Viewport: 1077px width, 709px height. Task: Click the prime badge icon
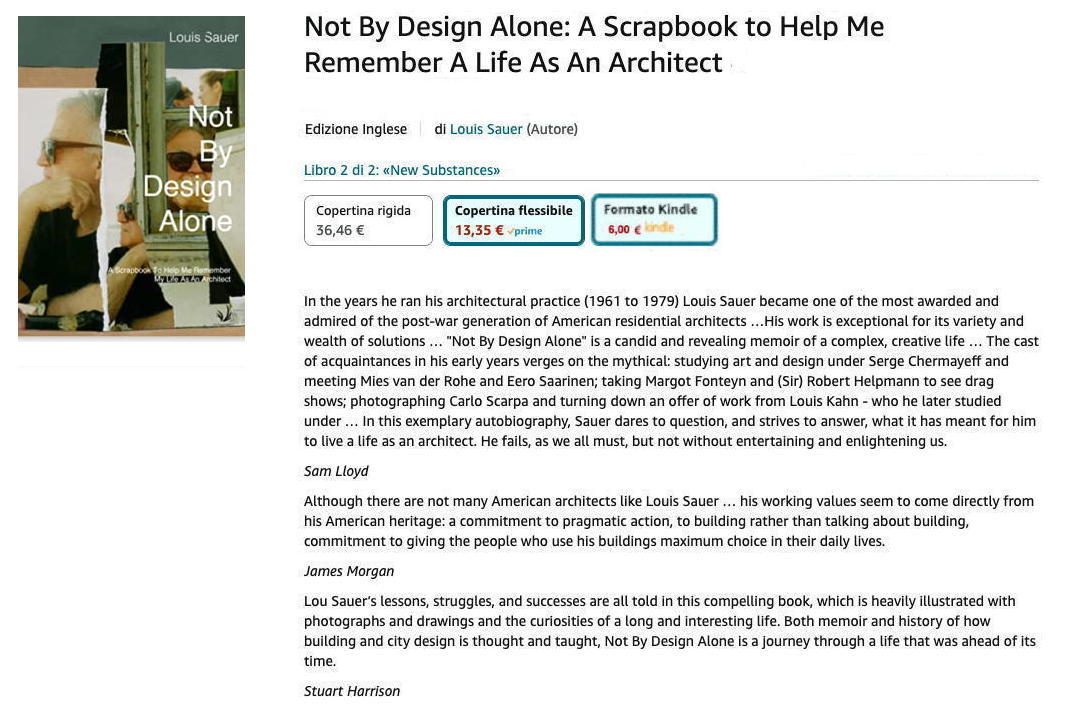(525, 231)
